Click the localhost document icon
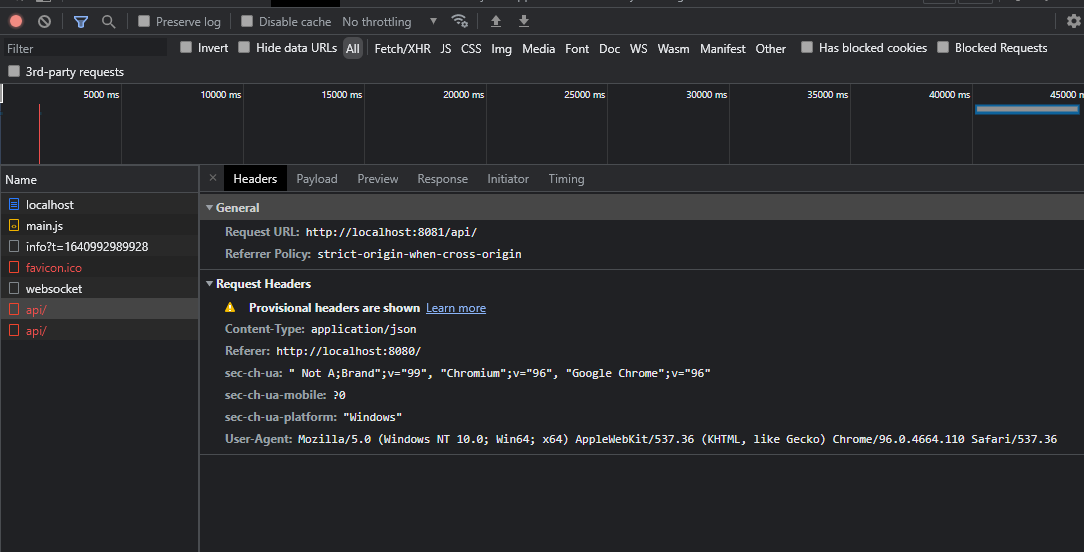 [14, 204]
